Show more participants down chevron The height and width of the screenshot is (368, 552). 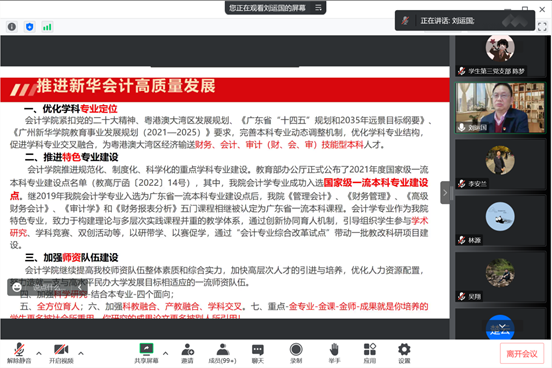(502, 326)
